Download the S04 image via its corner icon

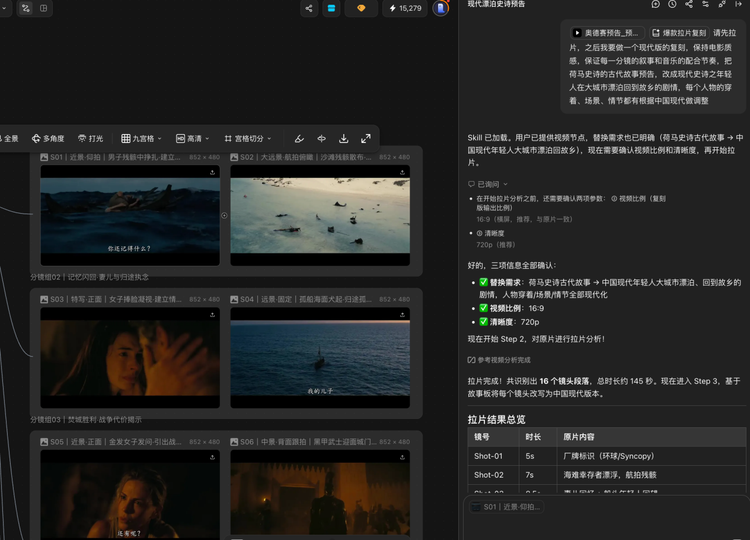pos(402,315)
